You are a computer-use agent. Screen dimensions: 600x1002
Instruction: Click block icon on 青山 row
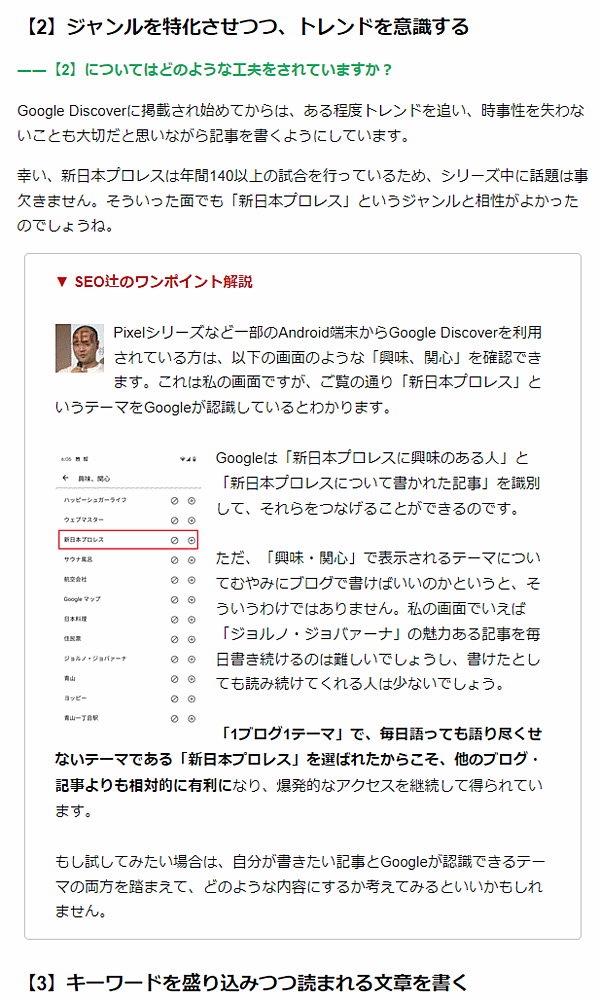point(174,679)
